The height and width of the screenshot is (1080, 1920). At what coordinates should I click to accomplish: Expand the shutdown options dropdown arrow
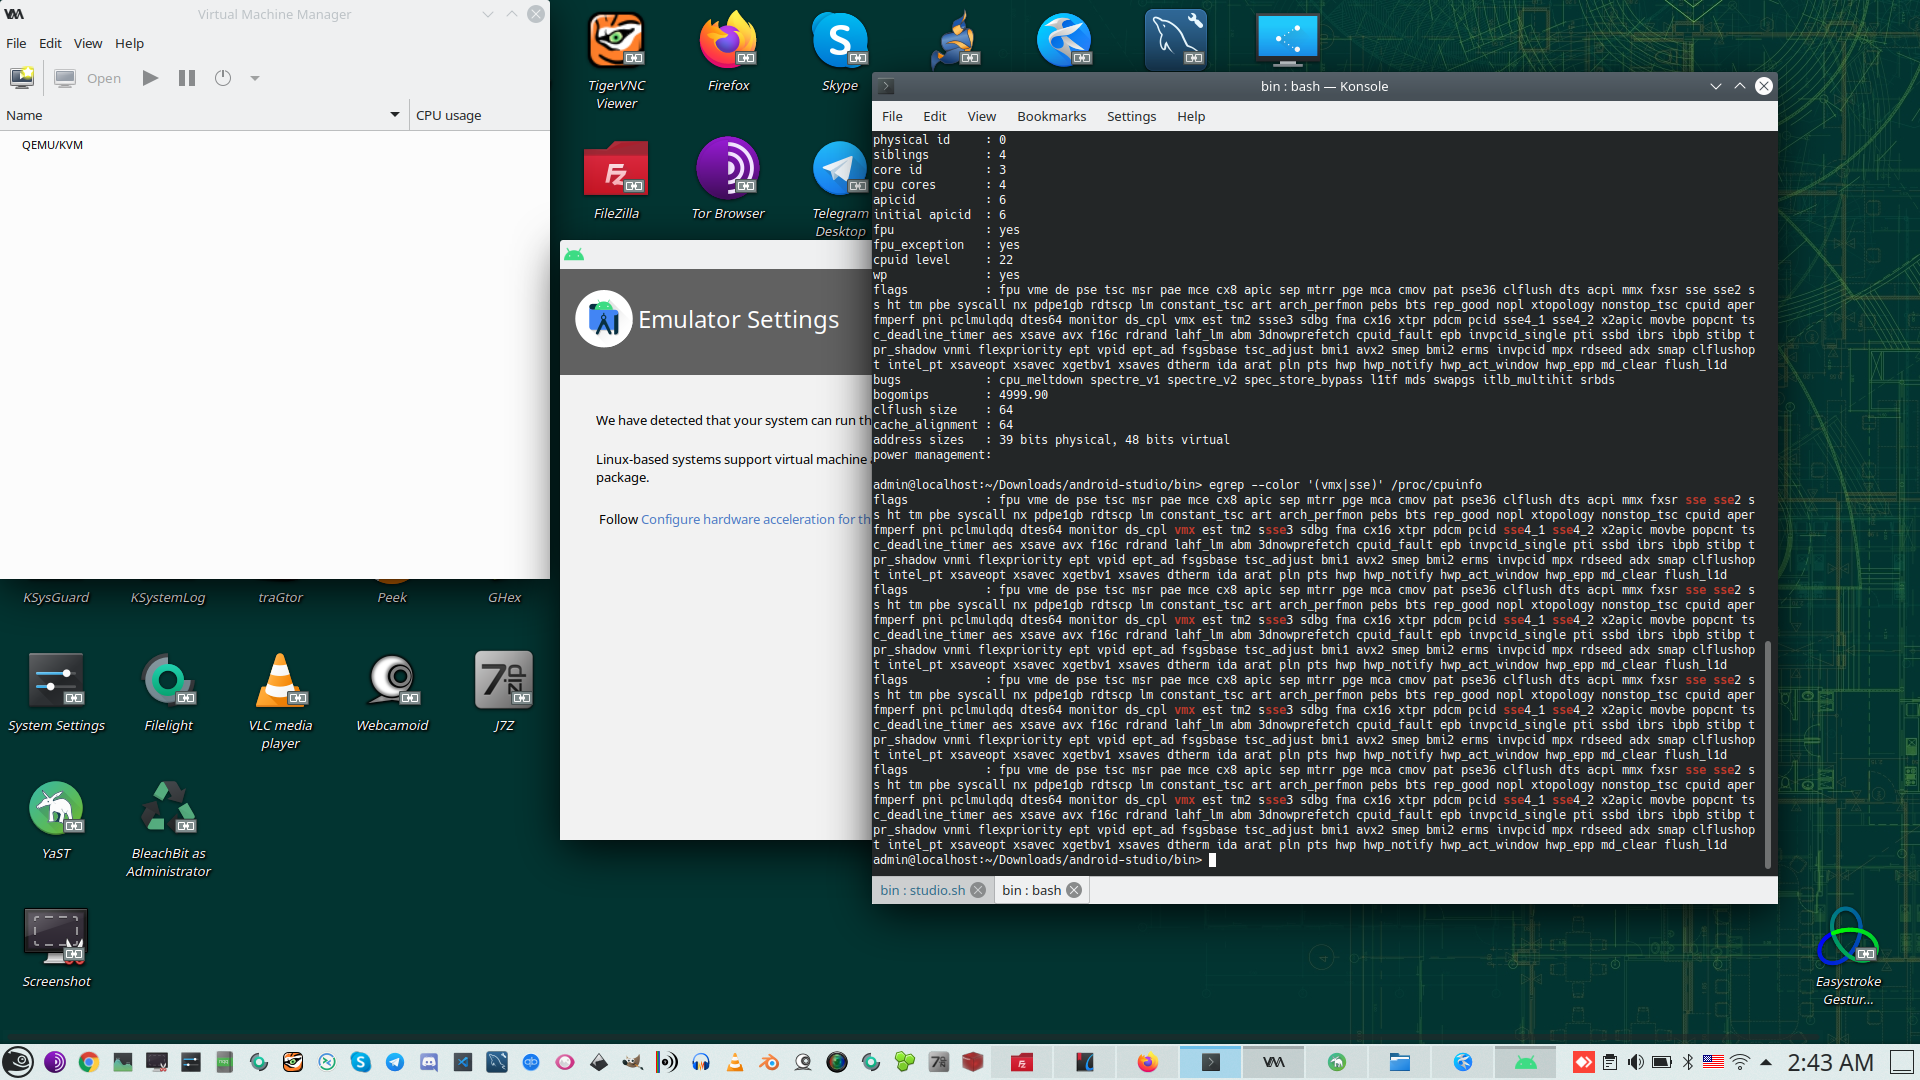click(x=255, y=78)
